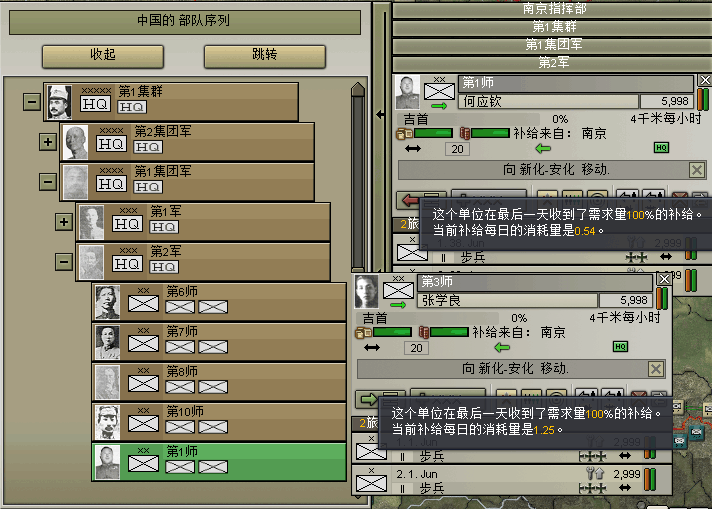Click the green left arrow in the 第1师 panel
This screenshot has height=509, width=712.
click(x=543, y=148)
